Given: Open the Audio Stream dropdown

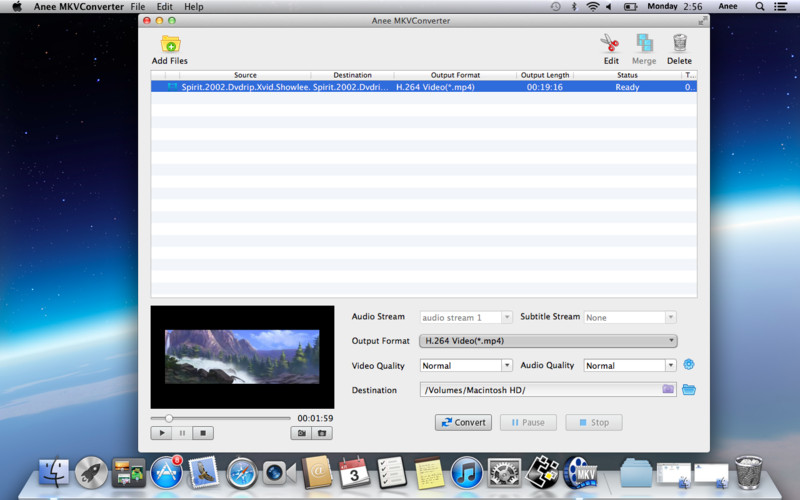Looking at the screenshot, I should click(x=466, y=317).
